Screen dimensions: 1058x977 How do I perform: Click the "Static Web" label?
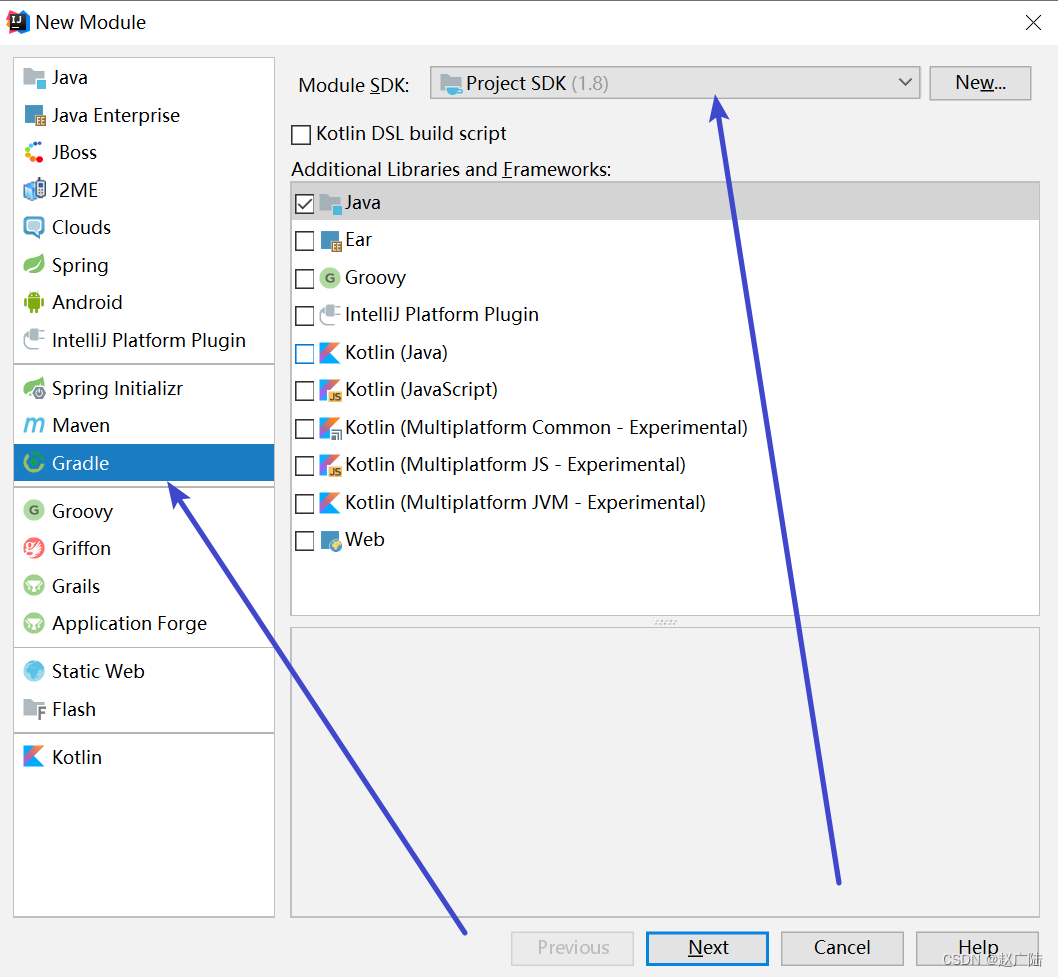(x=98, y=671)
